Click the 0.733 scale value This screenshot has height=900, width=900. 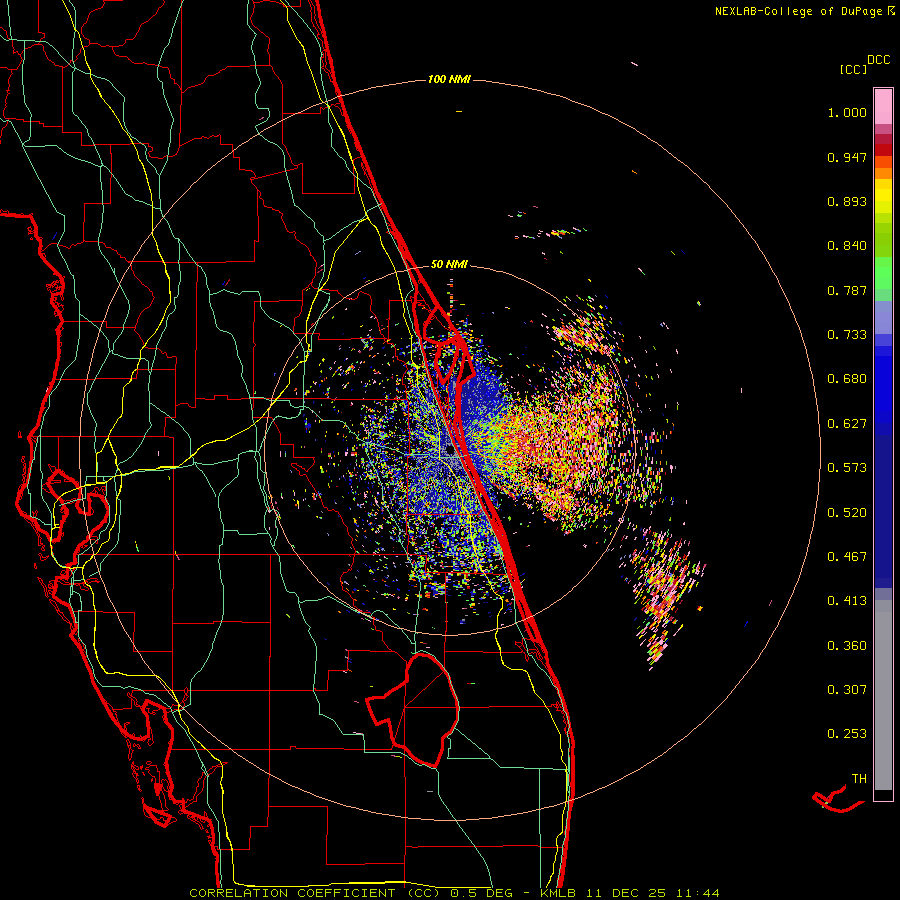click(847, 335)
